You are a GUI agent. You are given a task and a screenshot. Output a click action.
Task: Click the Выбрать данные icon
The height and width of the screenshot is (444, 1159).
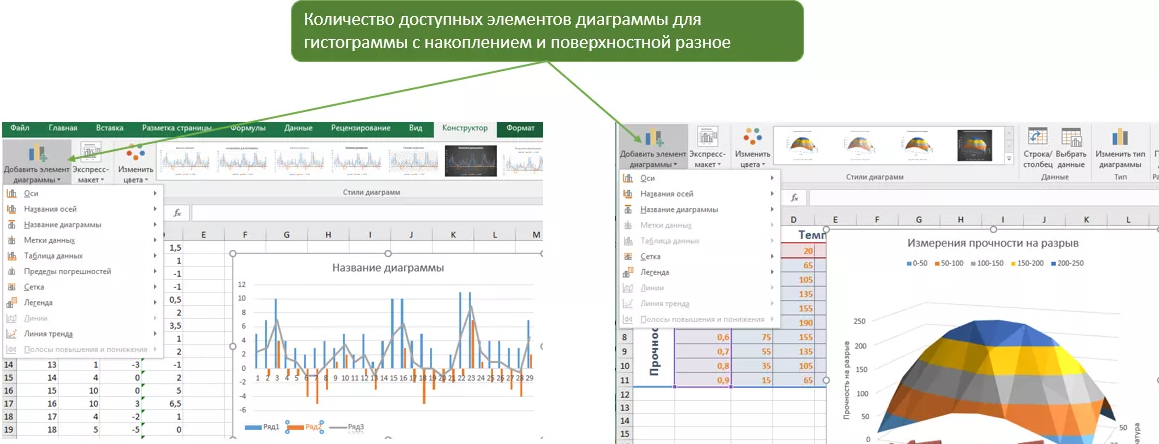(x=1071, y=137)
